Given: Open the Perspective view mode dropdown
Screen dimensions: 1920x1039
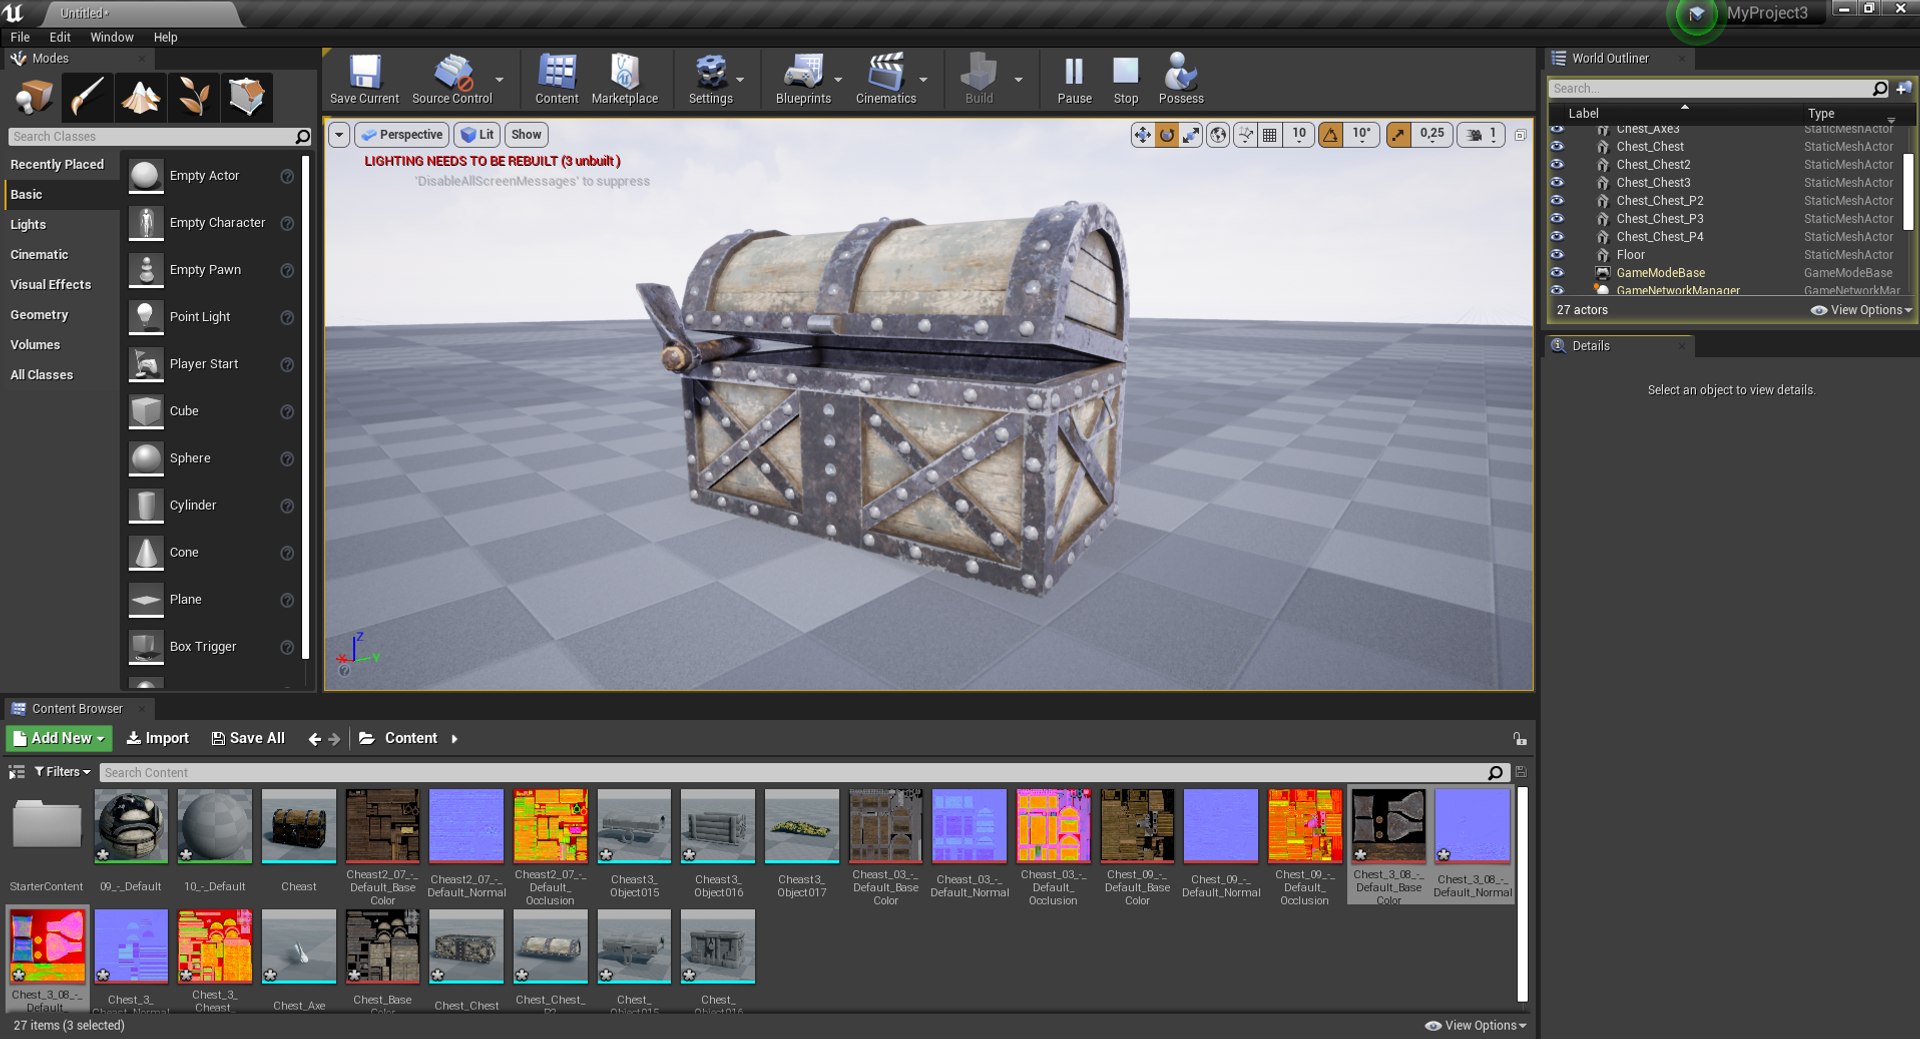Looking at the screenshot, I should (x=401, y=134).
